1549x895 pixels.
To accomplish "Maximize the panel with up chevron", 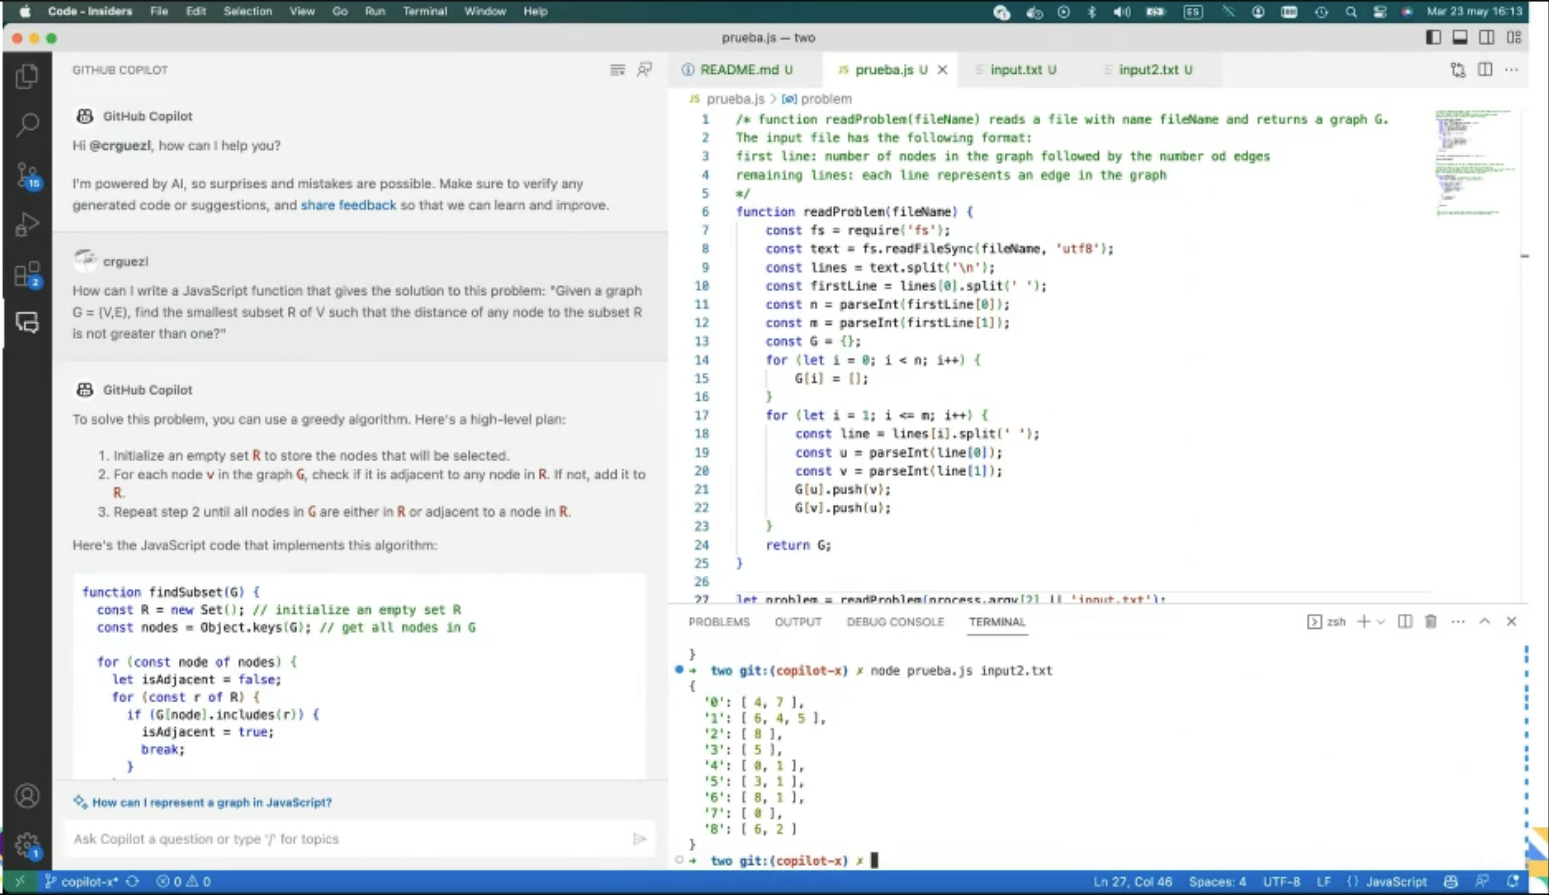I will point(1485,622).
